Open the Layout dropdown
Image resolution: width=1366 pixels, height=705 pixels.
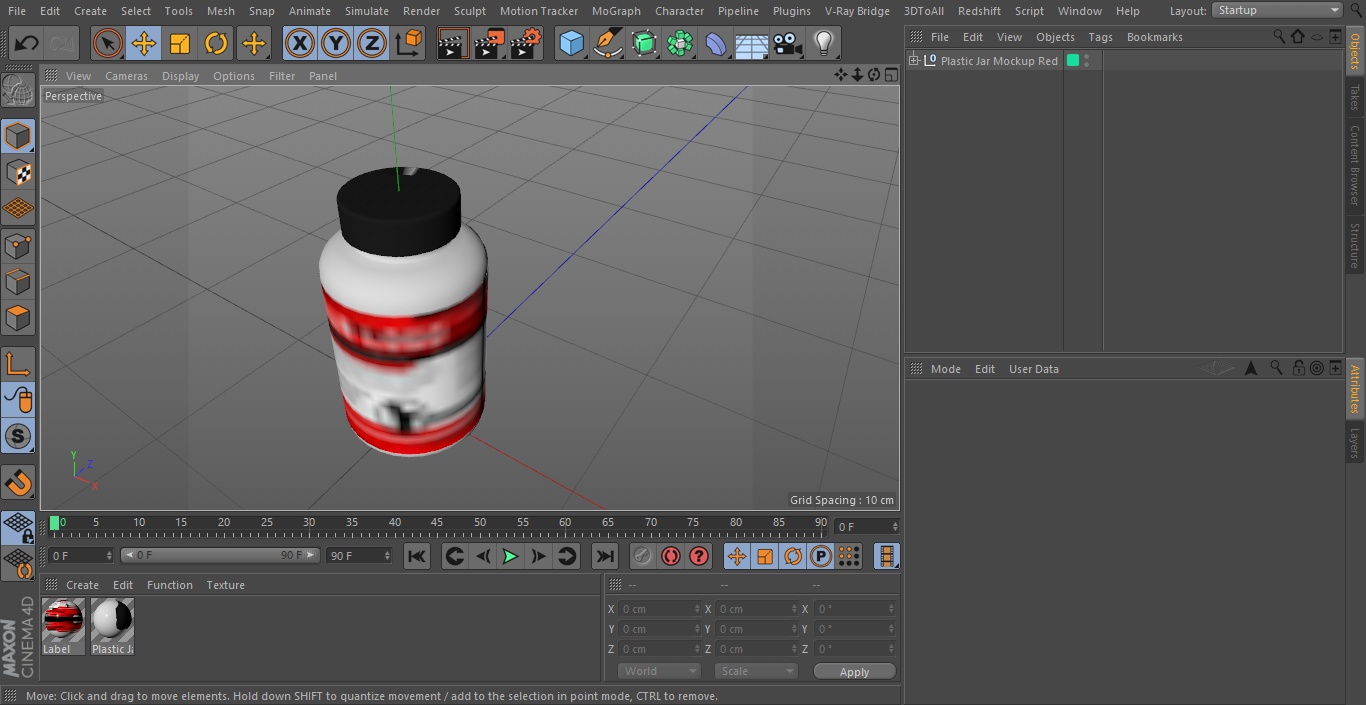(1277, 10)
